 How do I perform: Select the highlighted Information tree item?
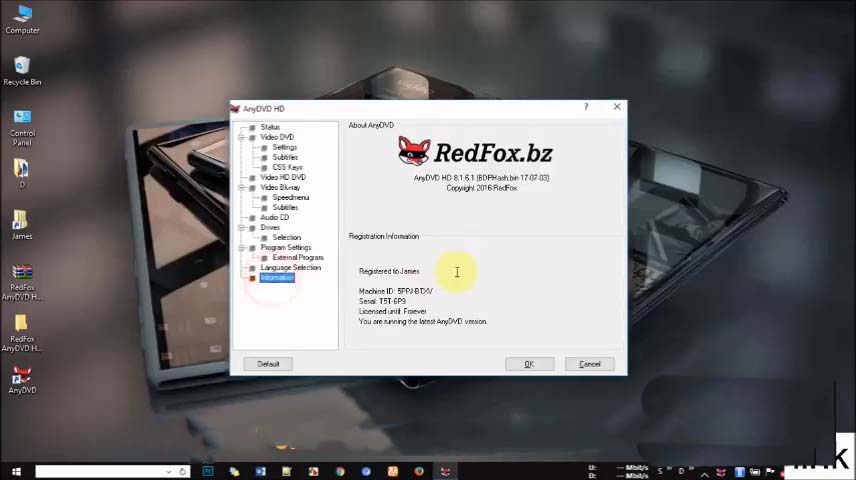[x=277, y=278]
